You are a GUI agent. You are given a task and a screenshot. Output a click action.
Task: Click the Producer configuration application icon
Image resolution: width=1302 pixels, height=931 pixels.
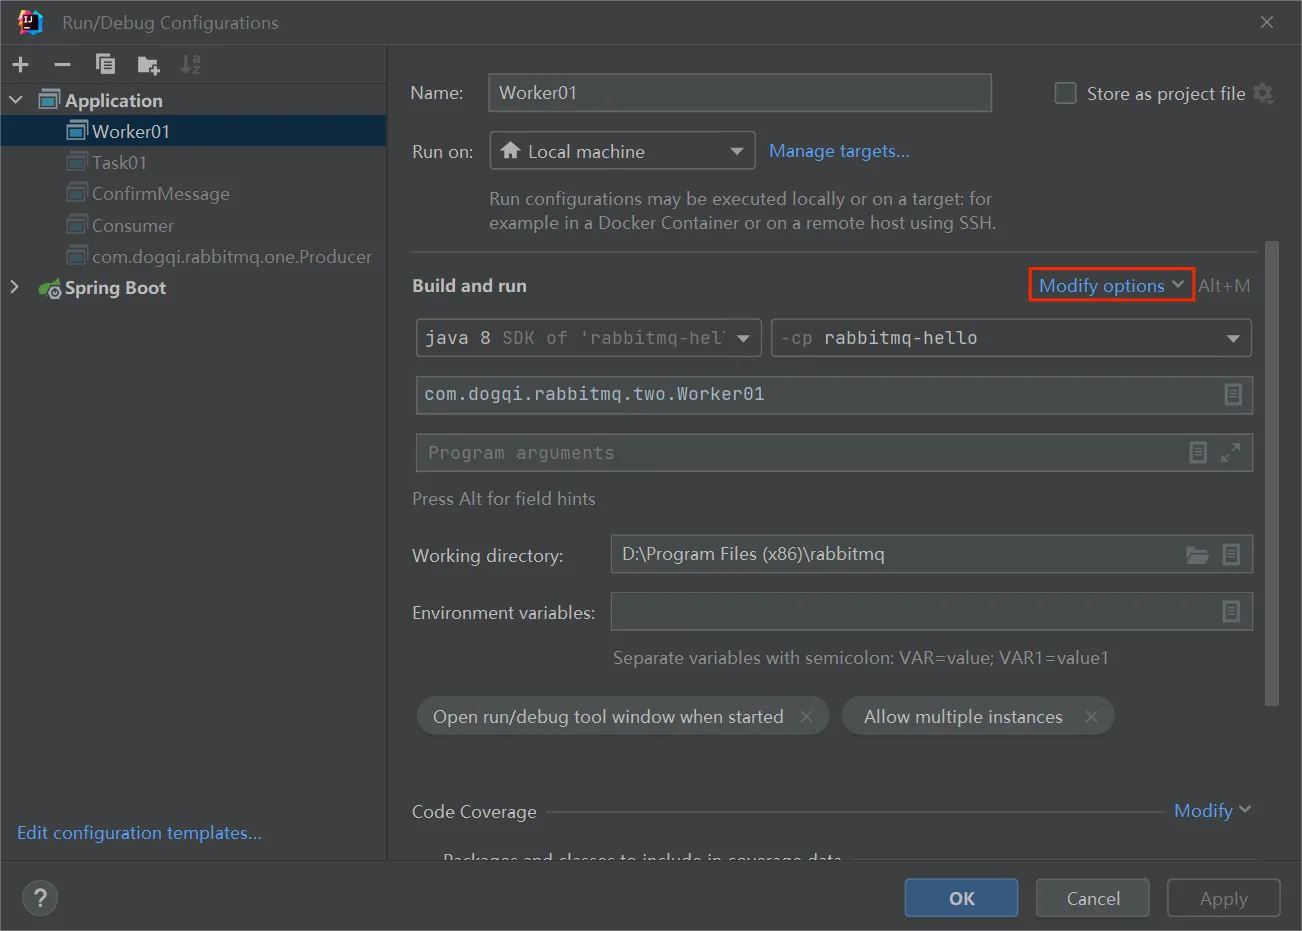pos(77,256)
